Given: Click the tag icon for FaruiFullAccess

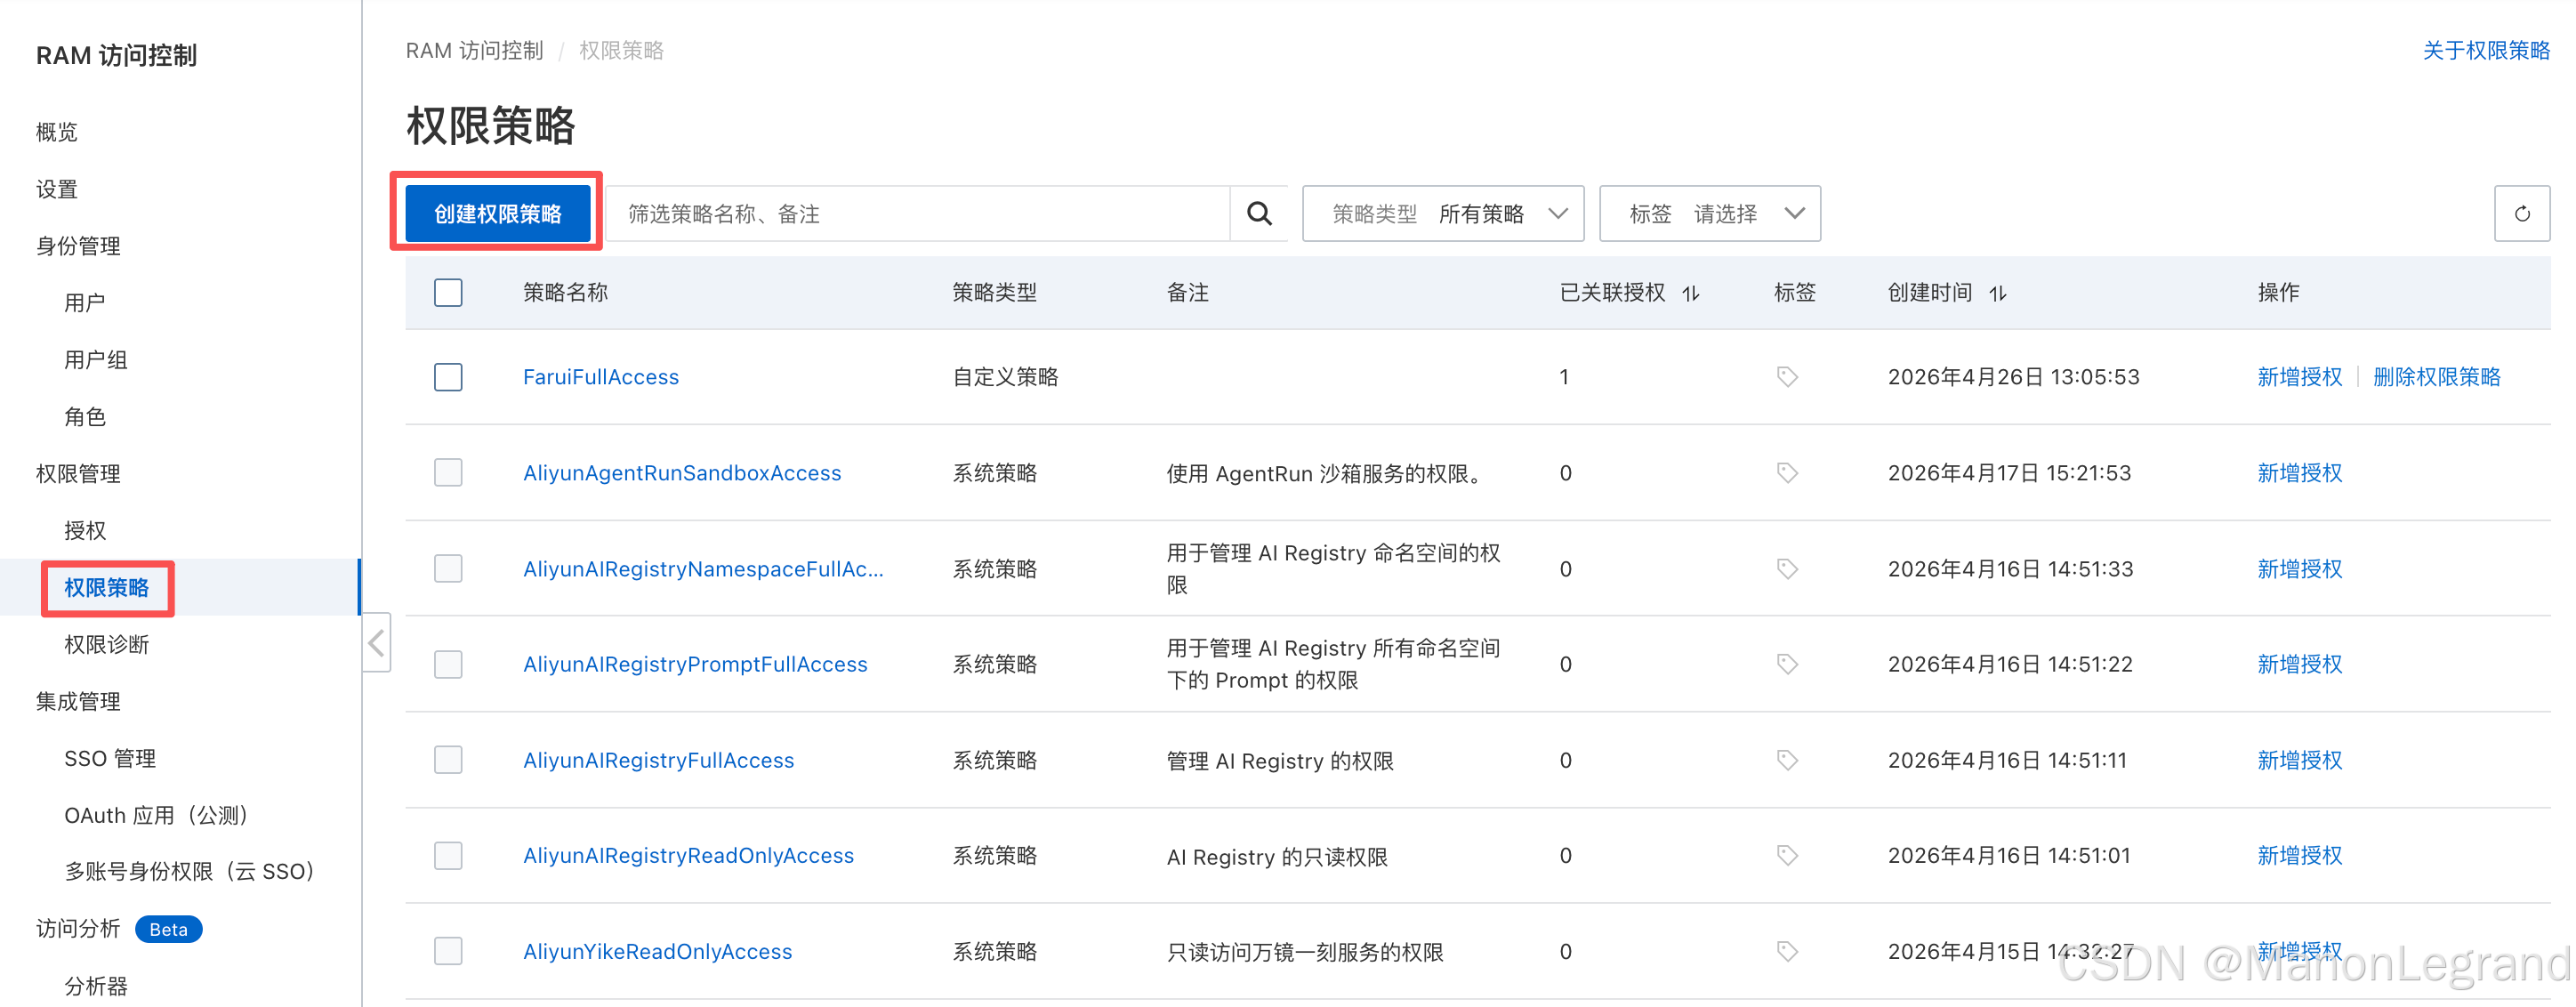Looking at the screenshot, I should point(1786,377).
